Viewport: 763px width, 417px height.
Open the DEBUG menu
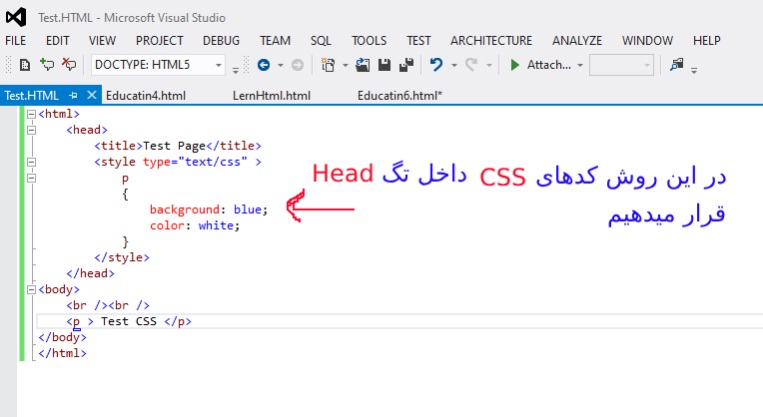pyautogui.click(x=221, y=40)
